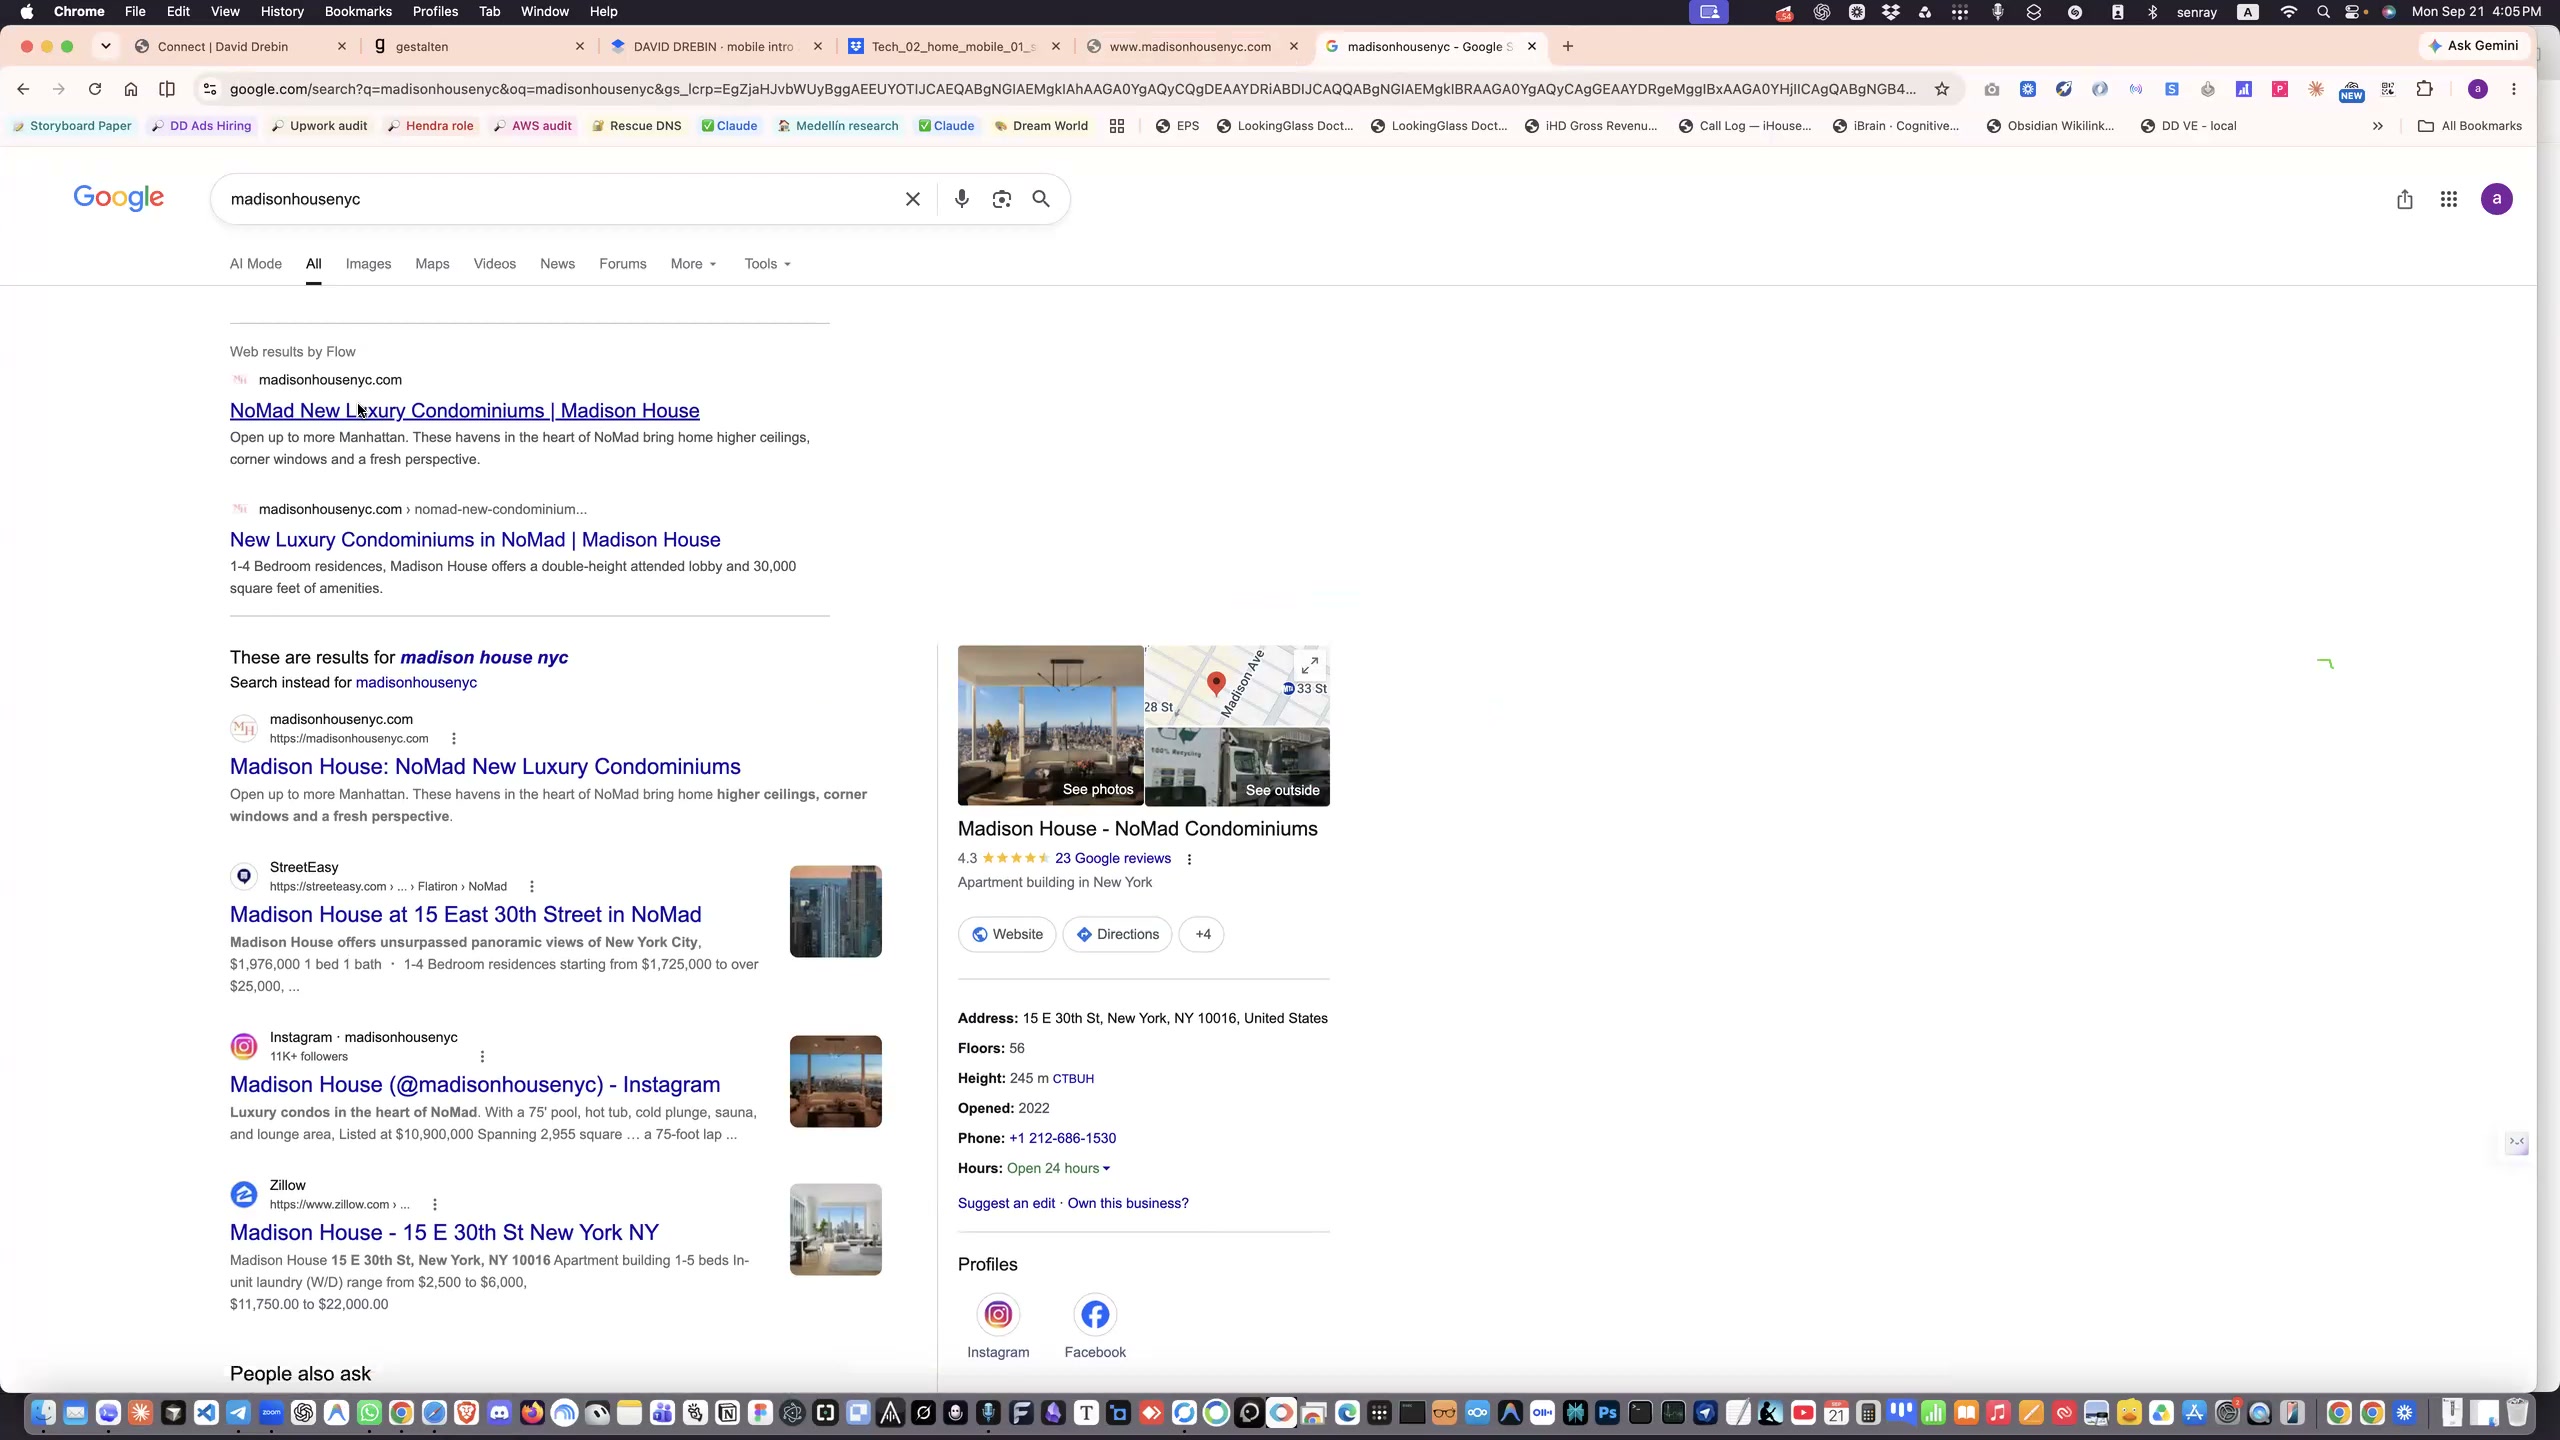
Task: Reload the page with refresh icon
Action: pos(94,89)
